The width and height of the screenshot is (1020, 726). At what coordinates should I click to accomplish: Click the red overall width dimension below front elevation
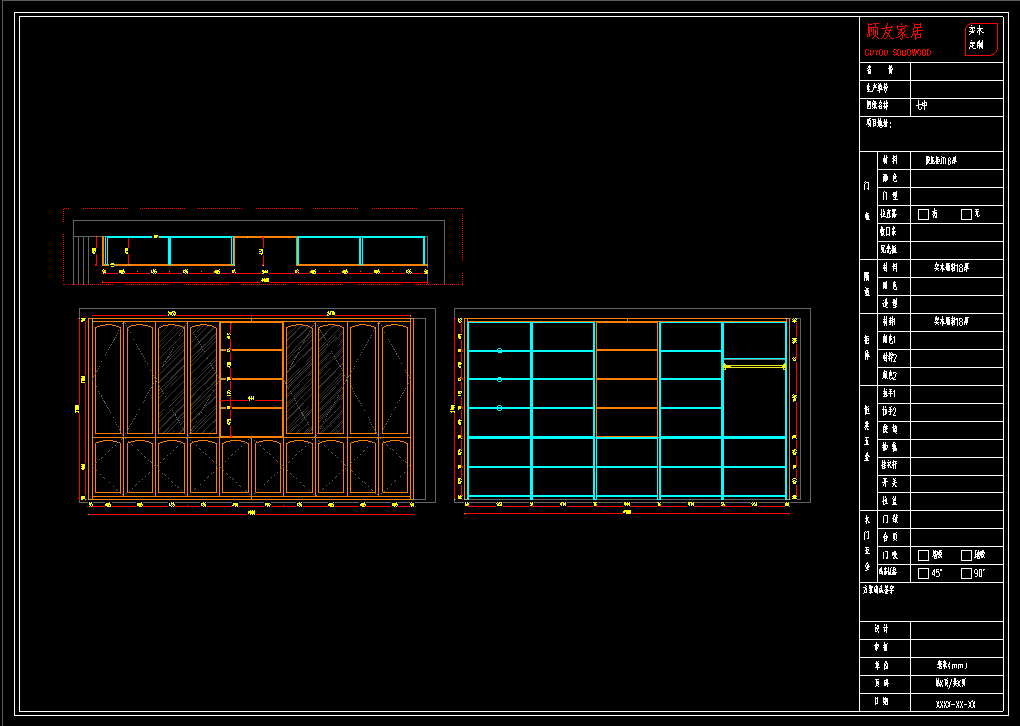click(x=251, y=514)
